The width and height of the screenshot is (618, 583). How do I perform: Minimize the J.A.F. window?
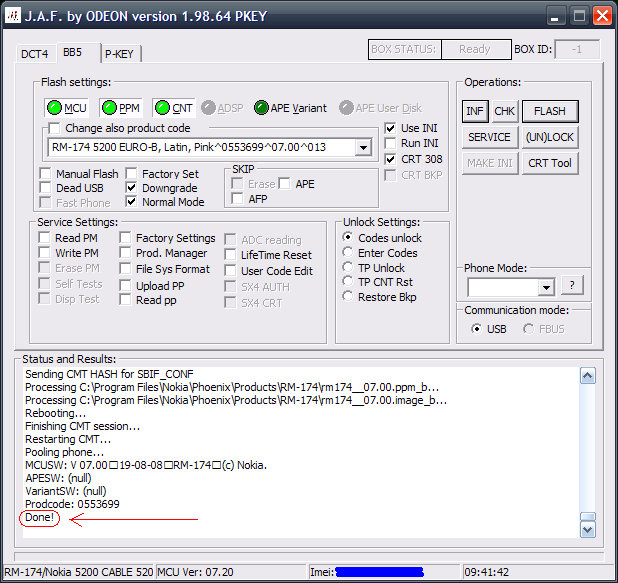click(x=555, y=17)
